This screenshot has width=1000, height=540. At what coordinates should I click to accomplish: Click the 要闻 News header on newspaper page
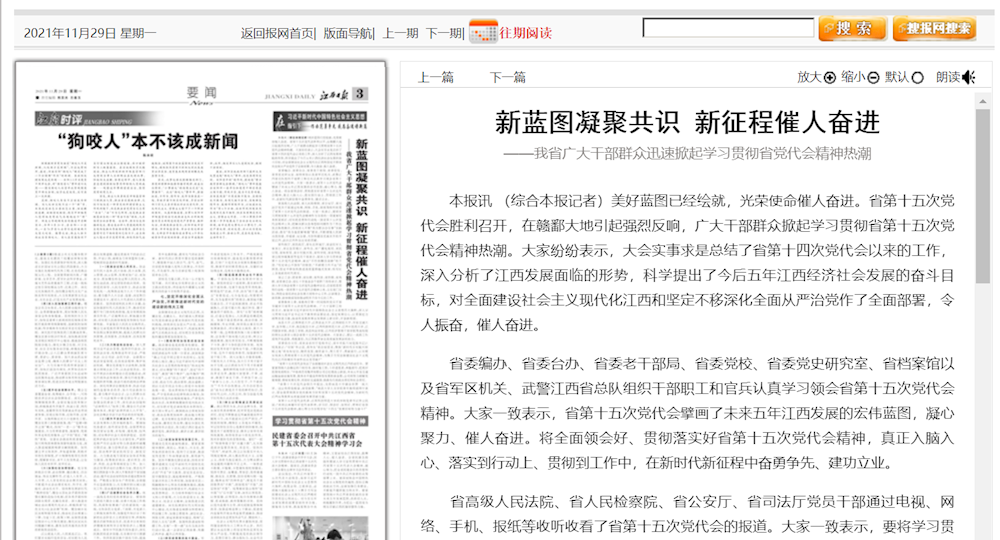pyautogui.click(x=201, y=94)
